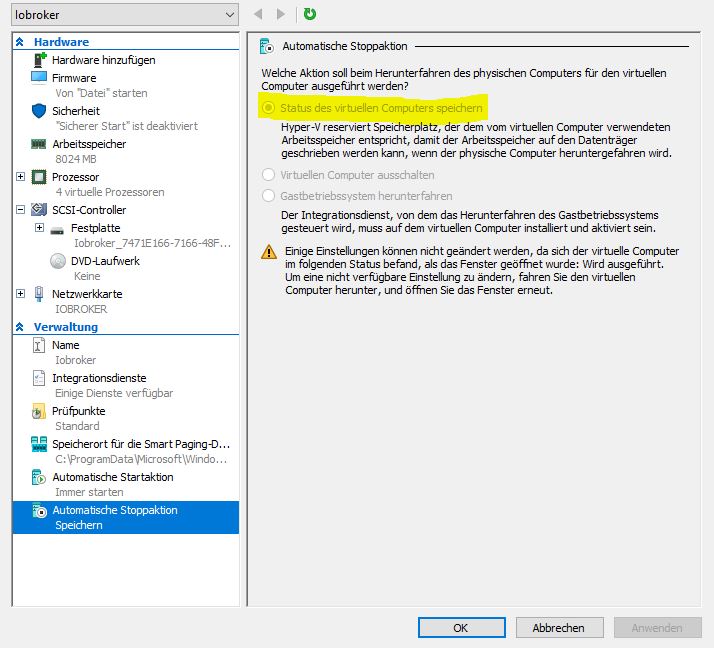This screenshot has width=714, height=648.
Task: Click 'Einige Dienste verfügbar' text
Action: (x=114, y=393)
